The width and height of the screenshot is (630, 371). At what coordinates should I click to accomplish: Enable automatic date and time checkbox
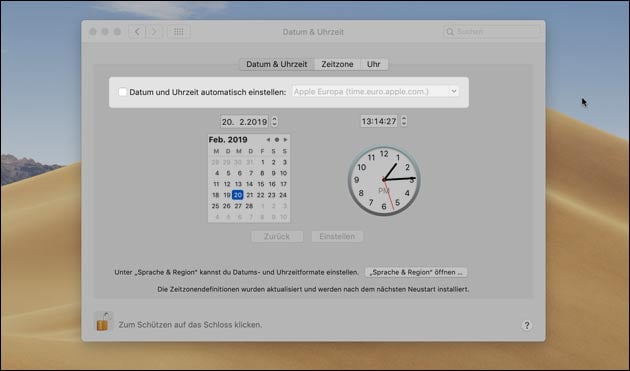123,92
